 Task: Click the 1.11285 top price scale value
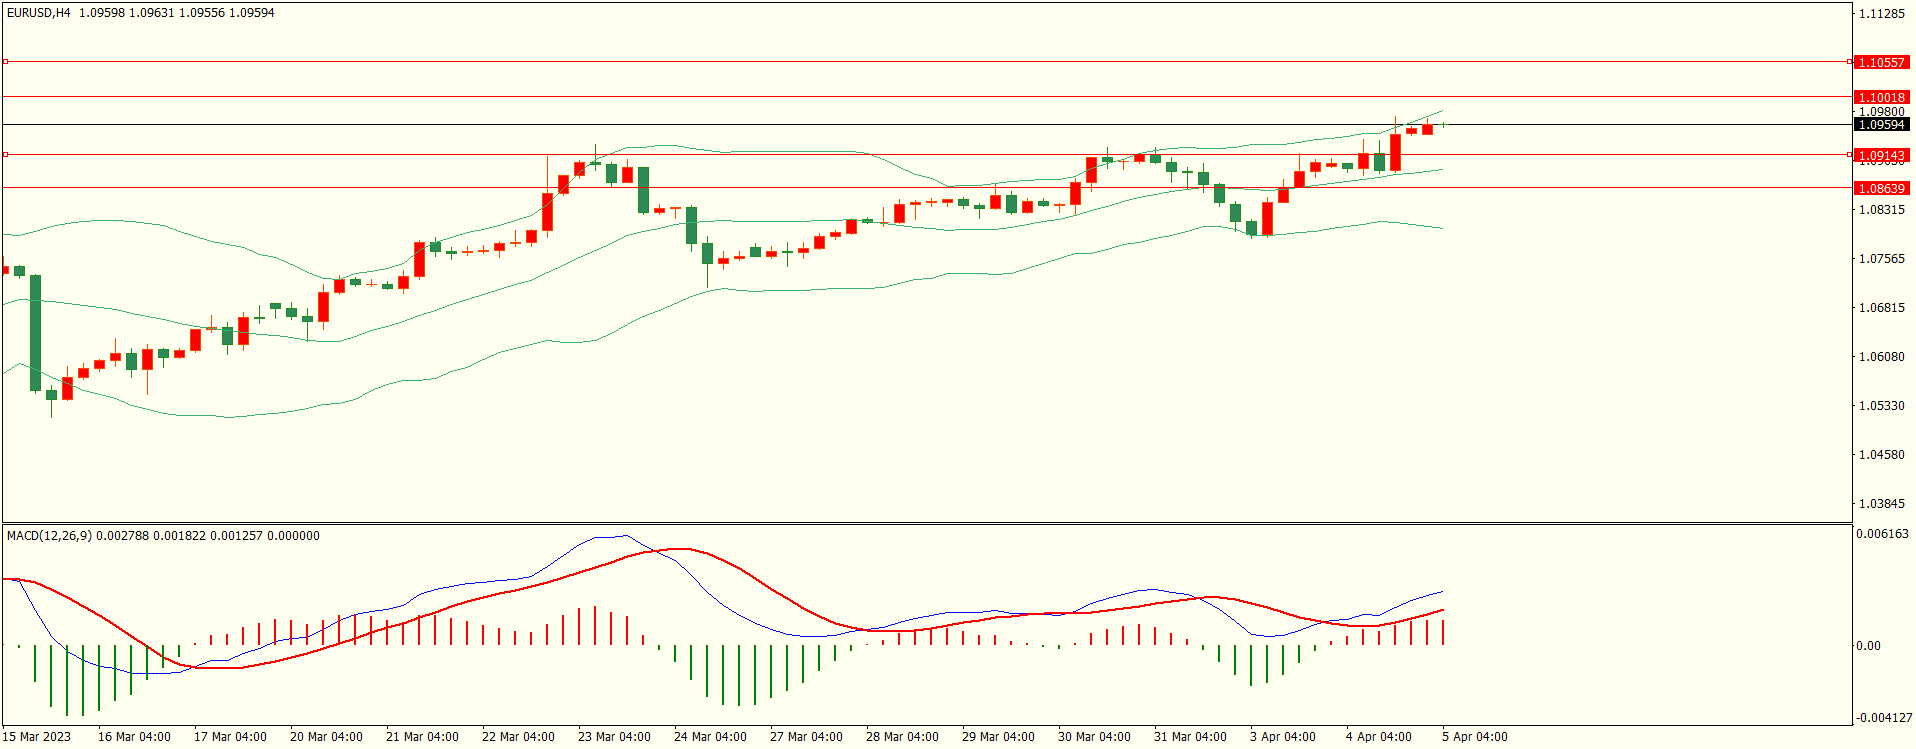1880,14
